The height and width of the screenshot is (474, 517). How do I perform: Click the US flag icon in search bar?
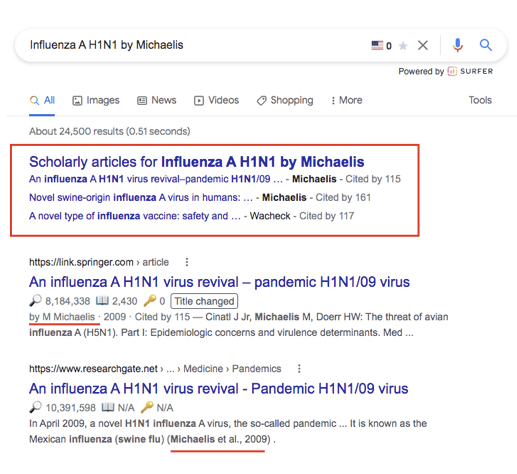point(377,45)
